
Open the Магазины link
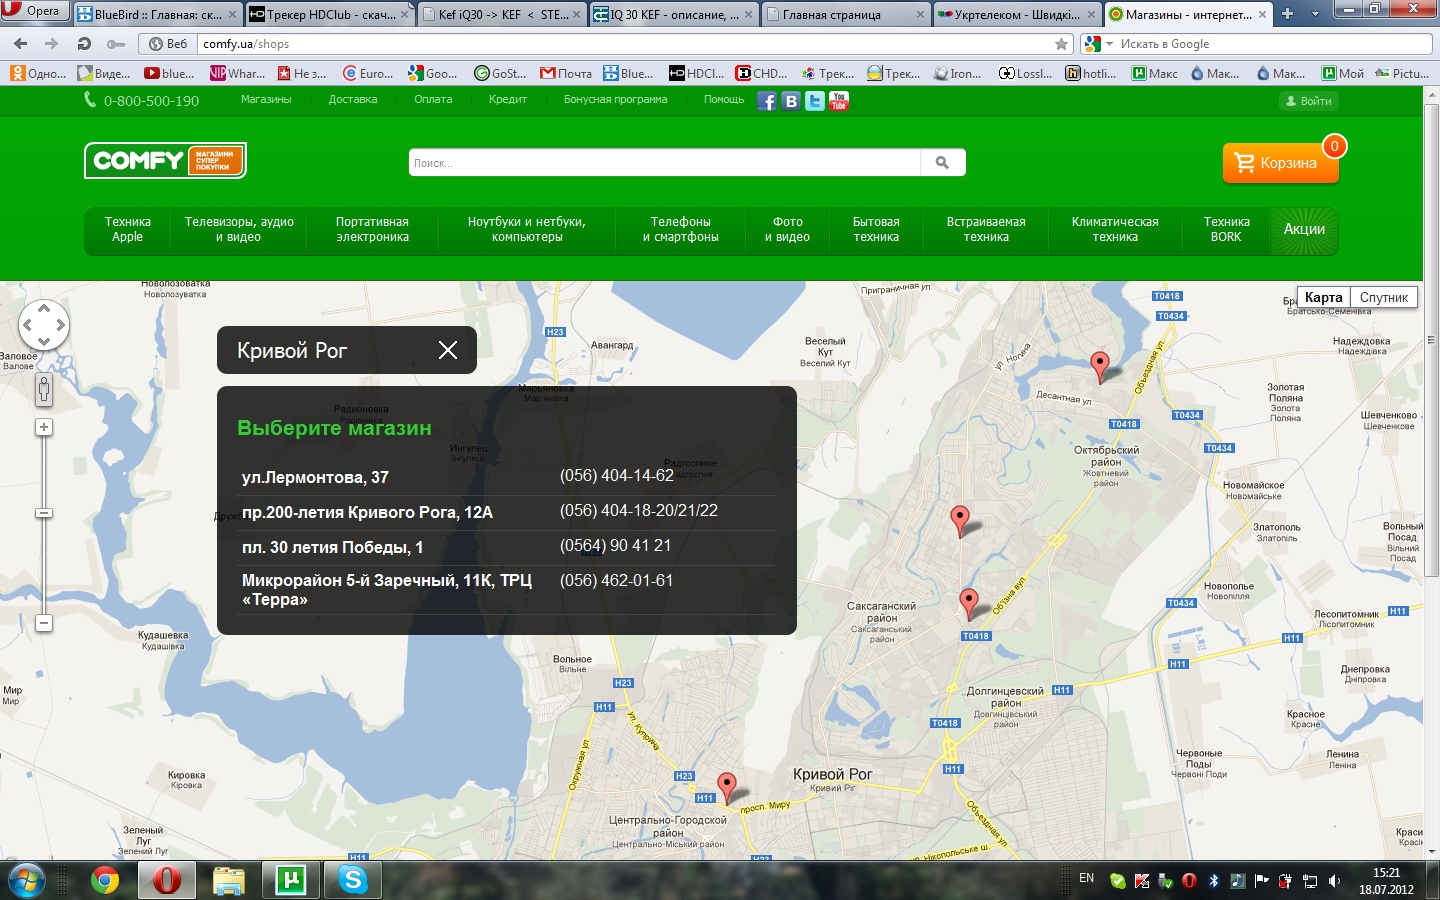tap(266, 100)
